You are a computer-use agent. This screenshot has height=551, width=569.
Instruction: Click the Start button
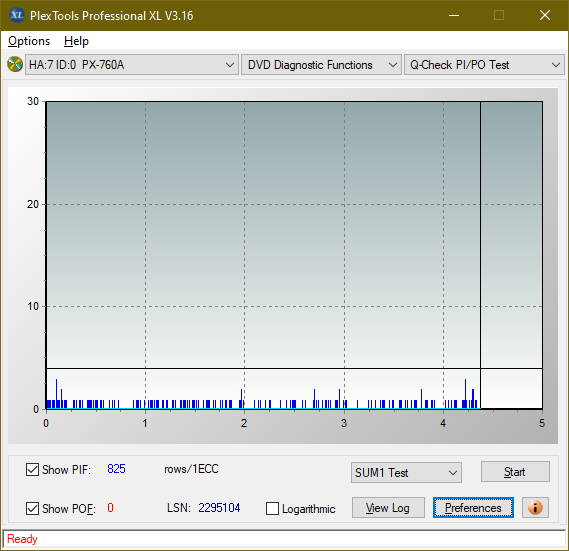[x=515, y=472]
